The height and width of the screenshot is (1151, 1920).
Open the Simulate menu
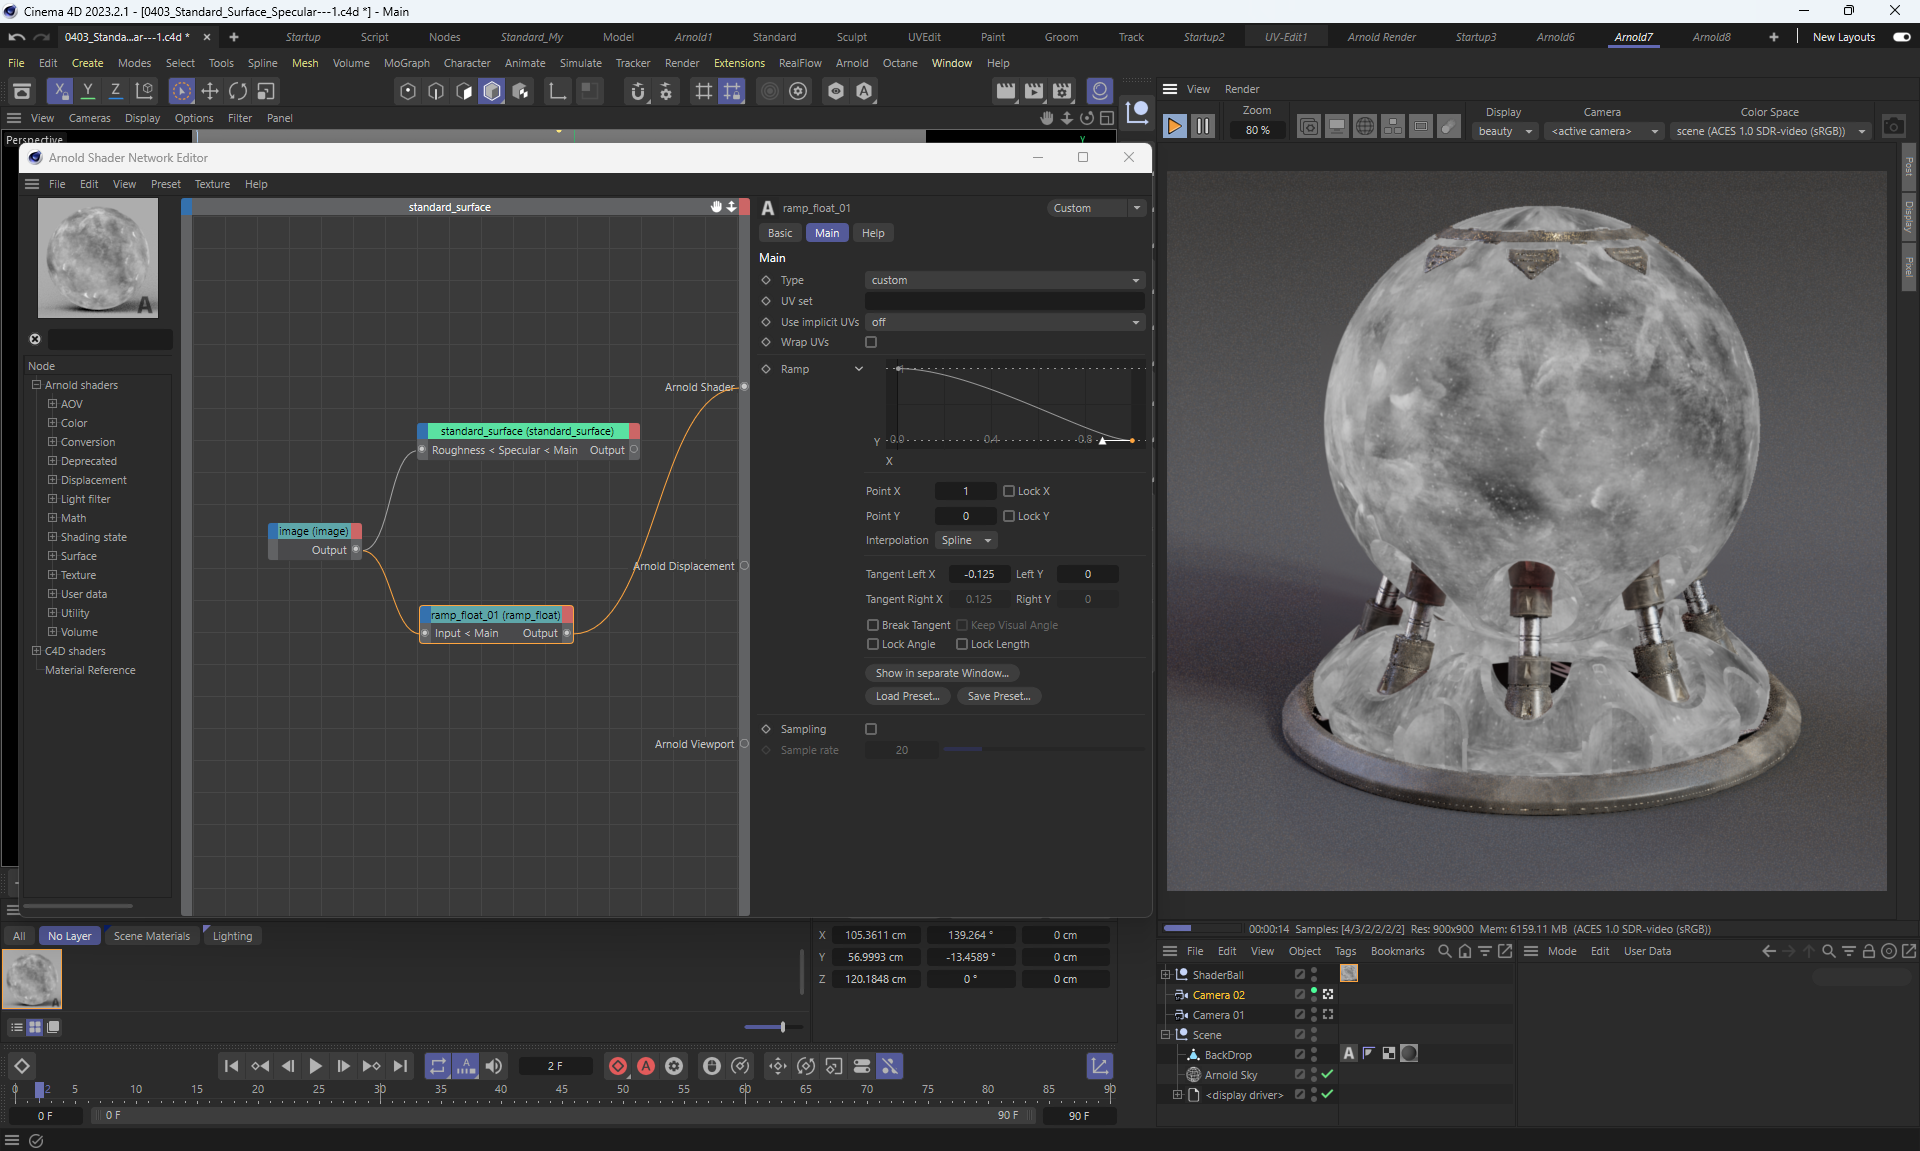click(x=580, y=63)
